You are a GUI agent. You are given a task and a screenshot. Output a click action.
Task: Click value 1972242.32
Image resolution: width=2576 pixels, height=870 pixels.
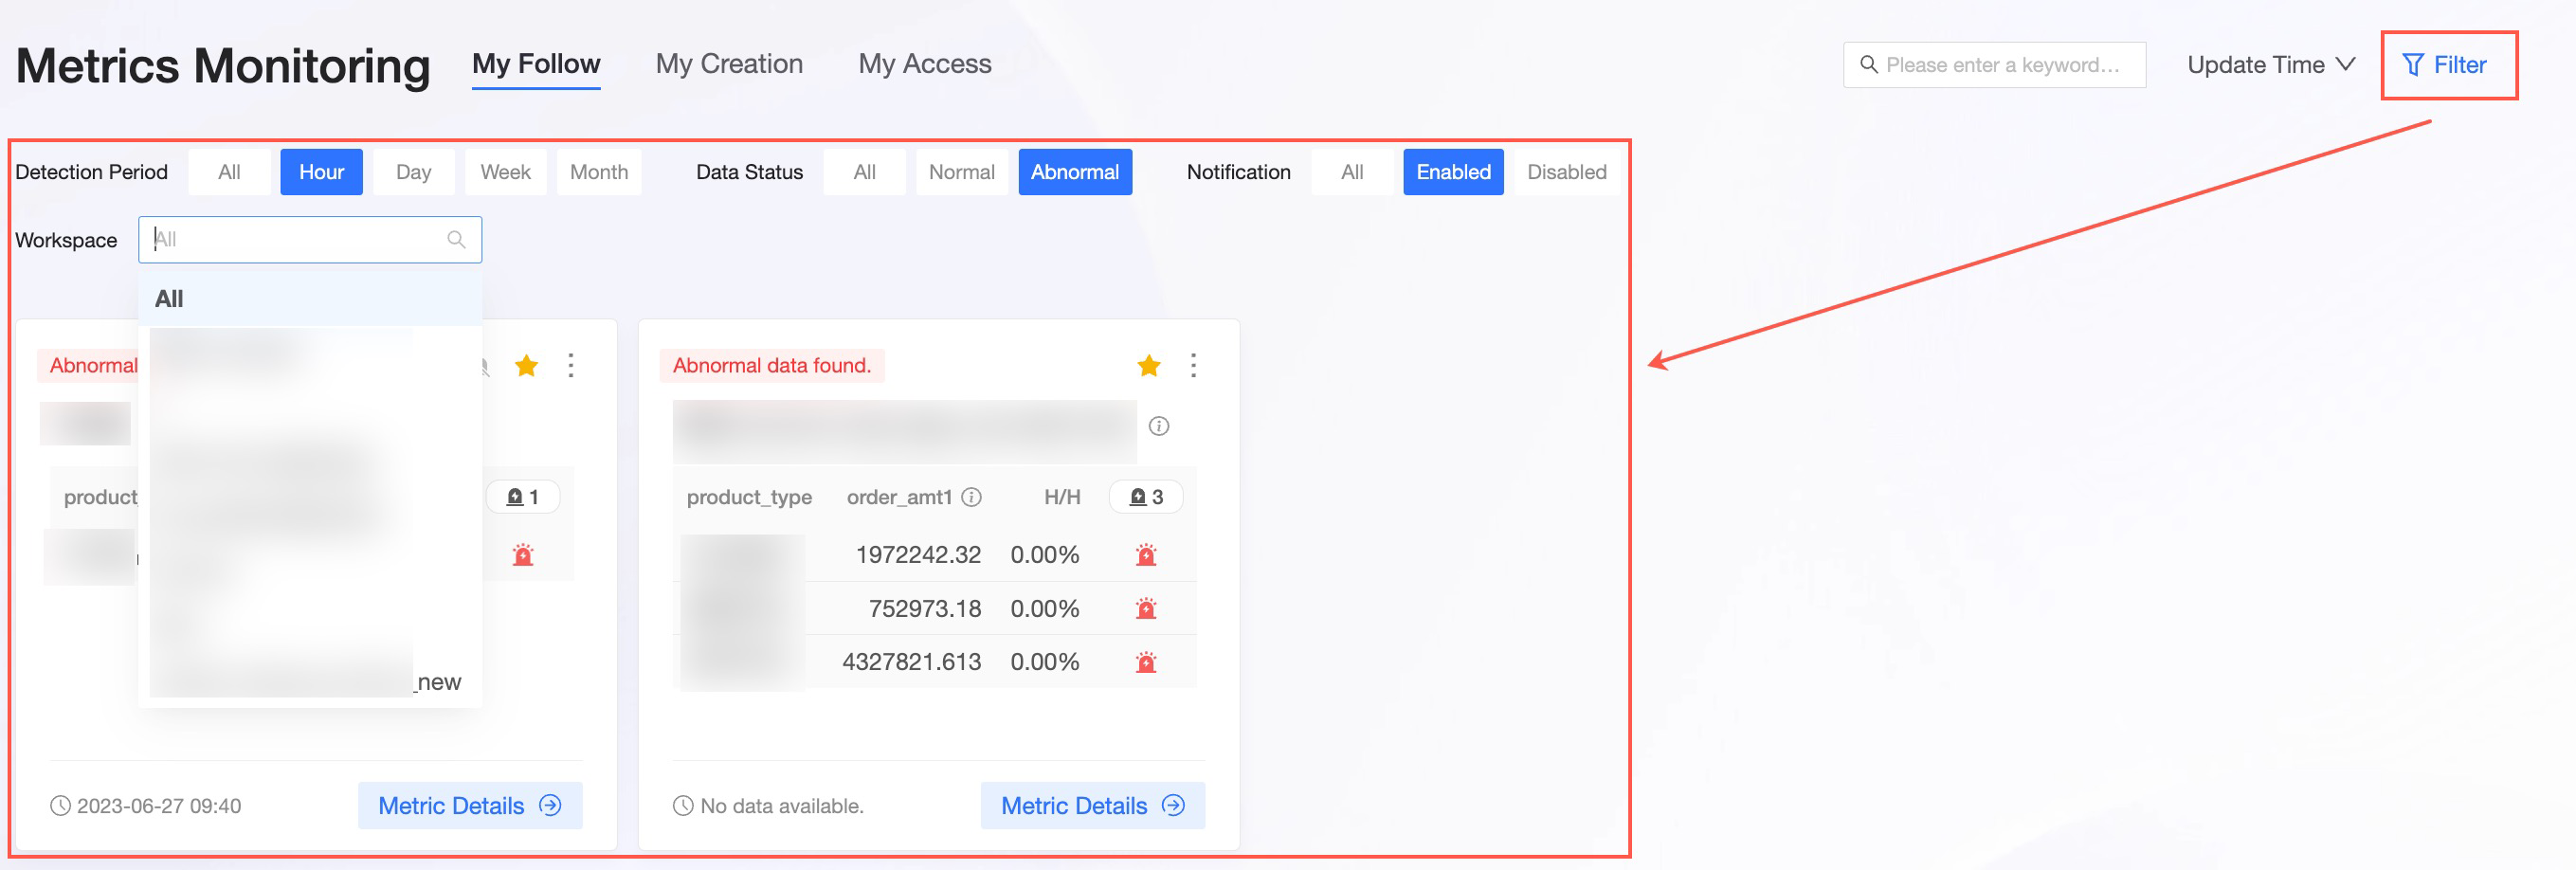click(918, 555)
